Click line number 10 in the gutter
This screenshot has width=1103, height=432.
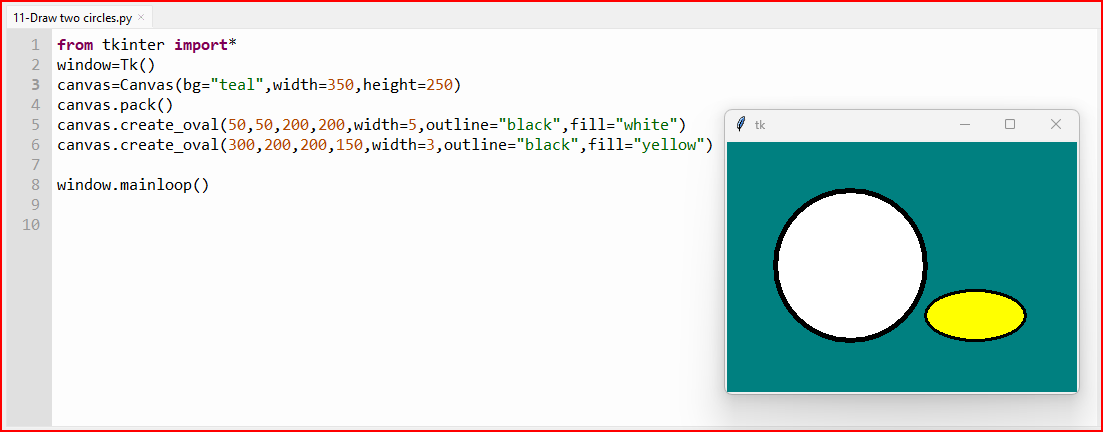tap(32, 226)
